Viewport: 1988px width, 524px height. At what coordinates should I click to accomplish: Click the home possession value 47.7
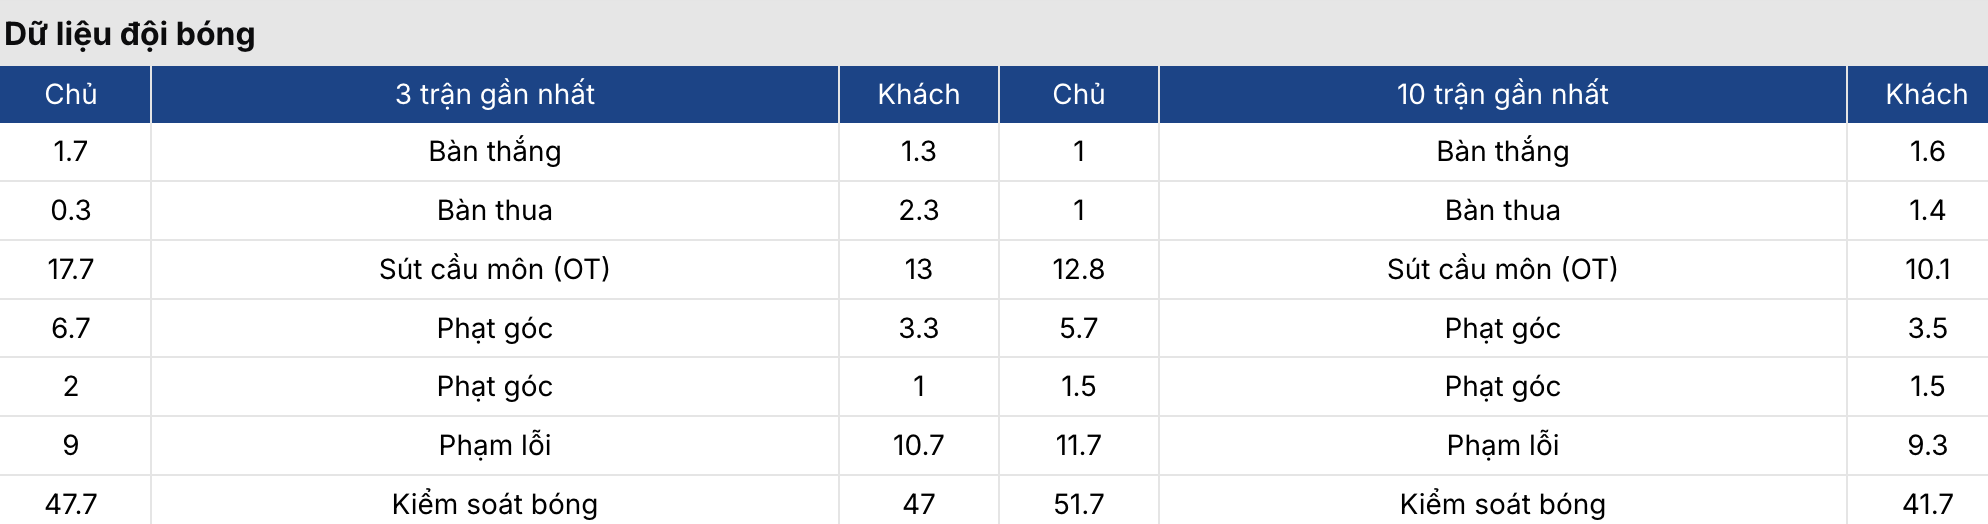point(71,504)
